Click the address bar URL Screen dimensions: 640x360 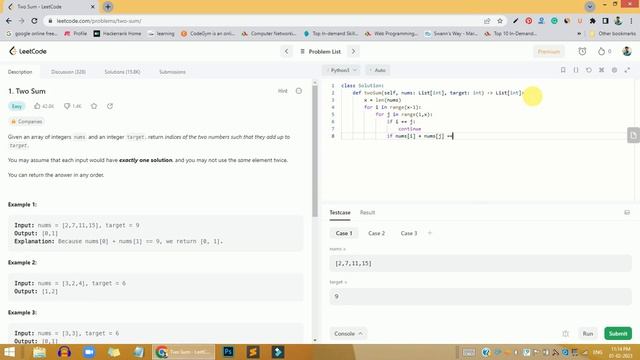pos(99,21)
